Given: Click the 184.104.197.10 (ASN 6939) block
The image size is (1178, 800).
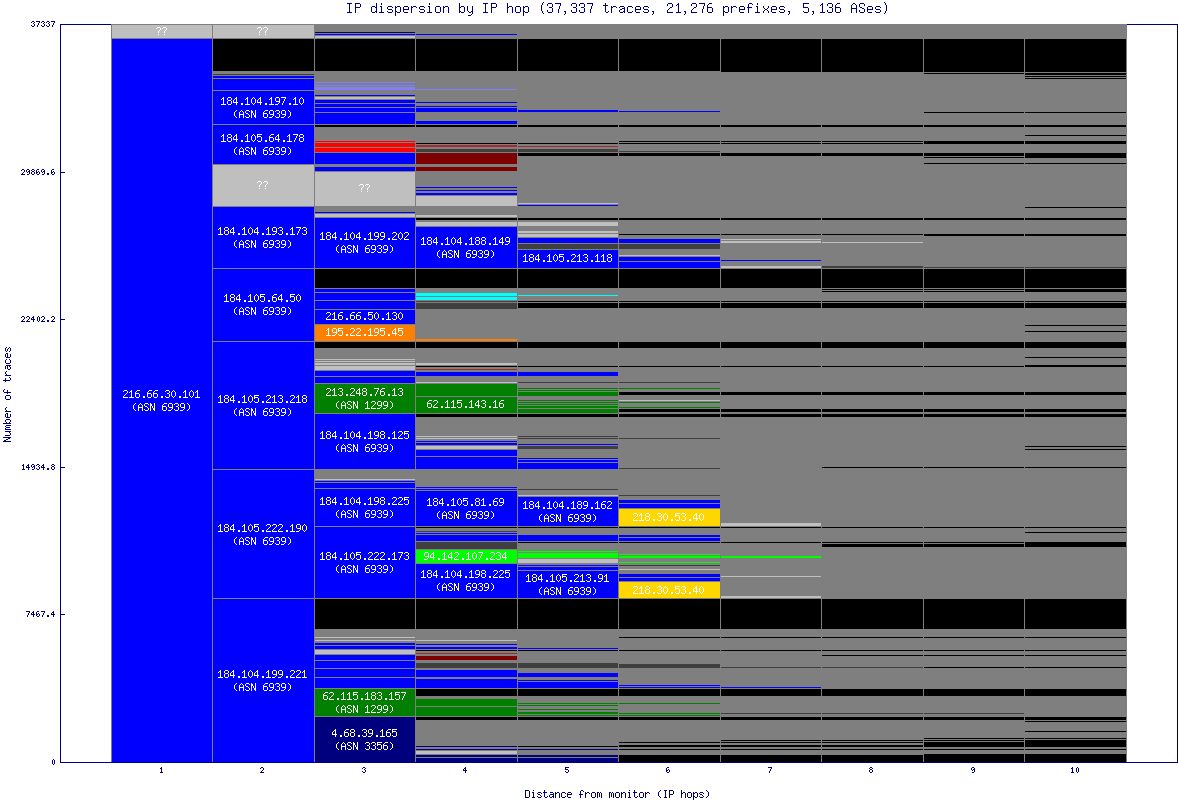Looking at the screenshot, I should coord(263,104).
